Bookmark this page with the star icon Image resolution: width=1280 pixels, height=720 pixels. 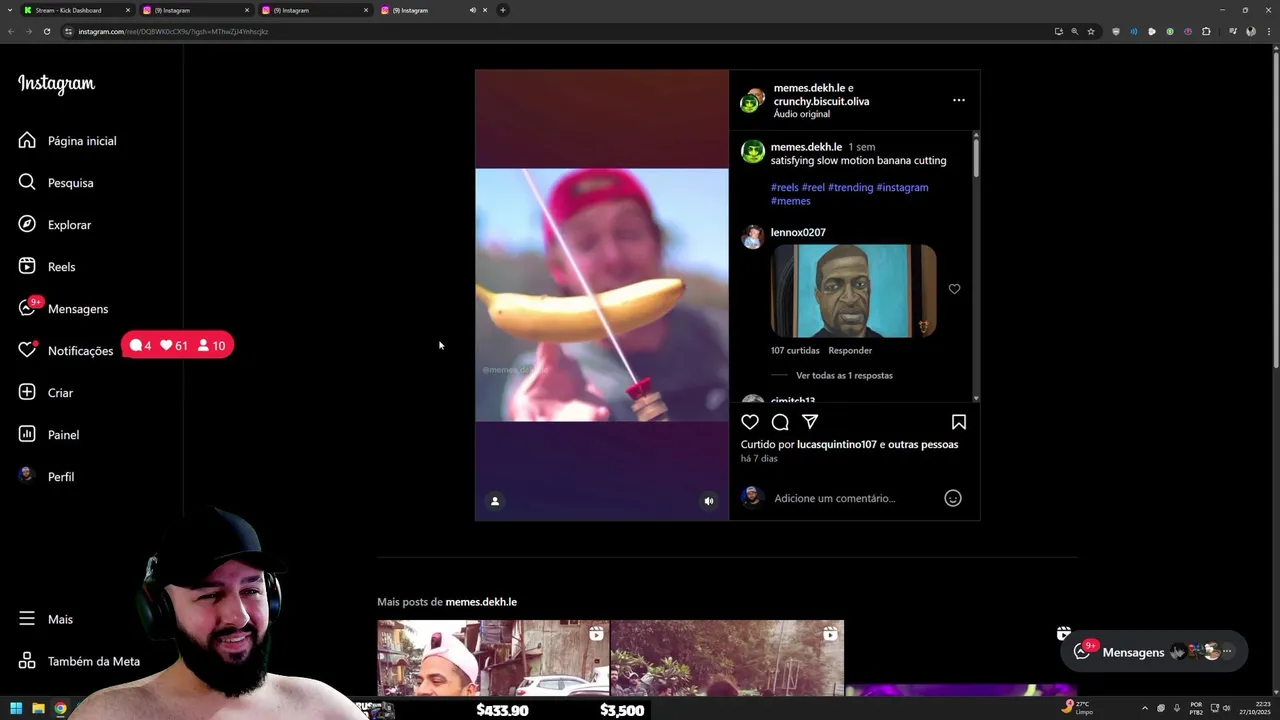click(x=1091, y=31)
